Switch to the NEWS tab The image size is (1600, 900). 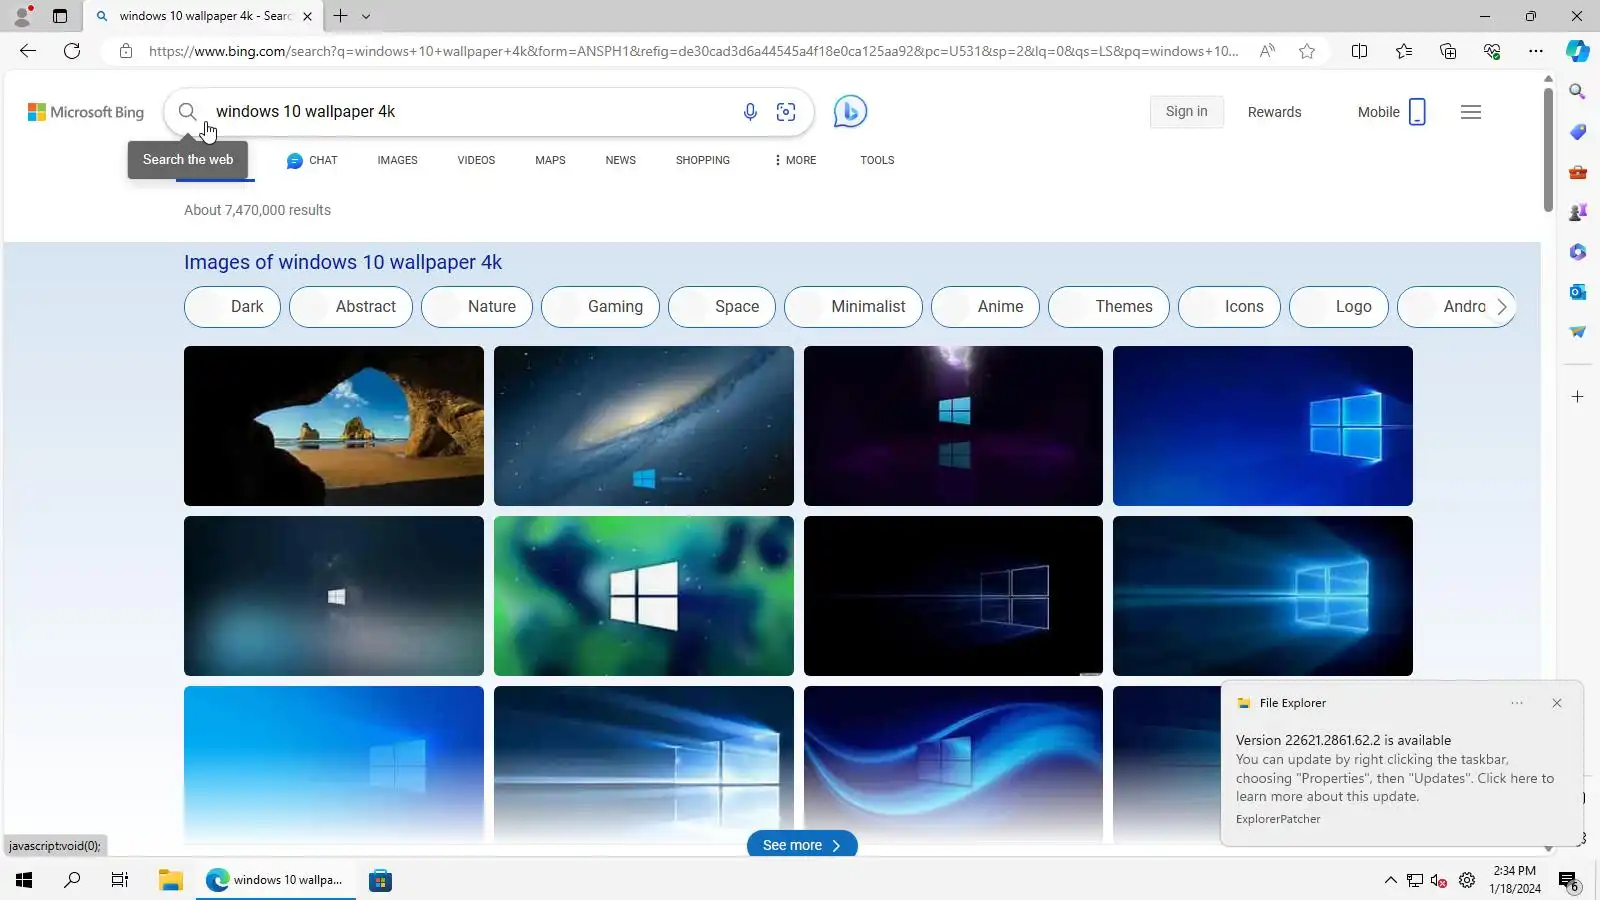[x=620, y=160]
